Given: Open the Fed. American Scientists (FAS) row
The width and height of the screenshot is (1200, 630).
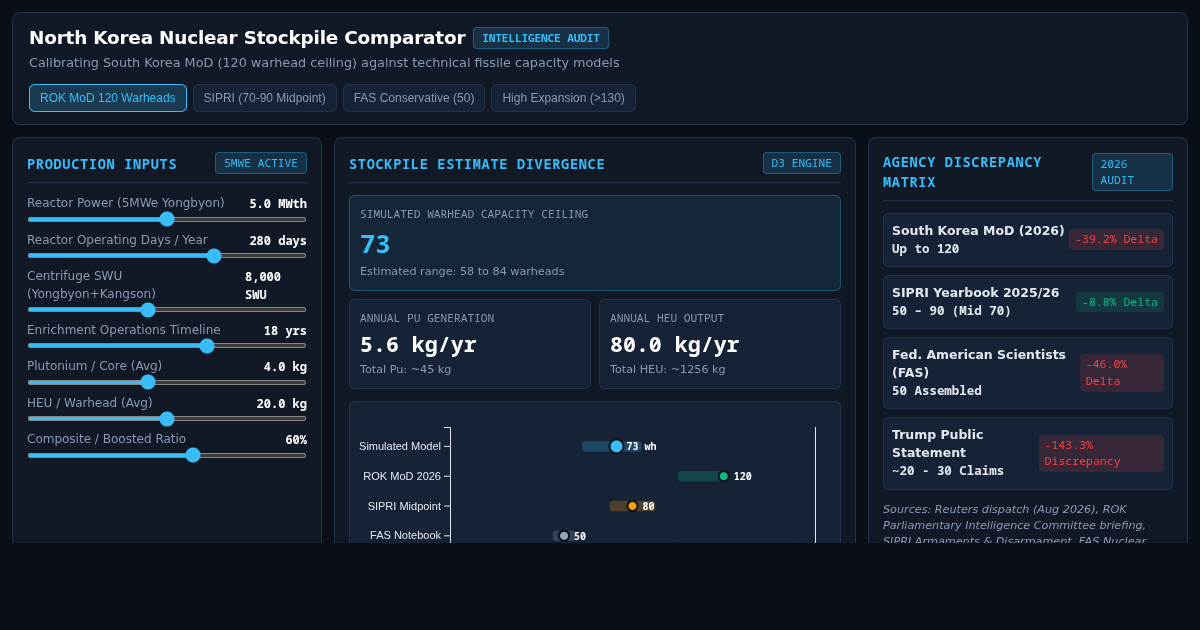Looking at the screenshot, I should tap(1028, 372).
